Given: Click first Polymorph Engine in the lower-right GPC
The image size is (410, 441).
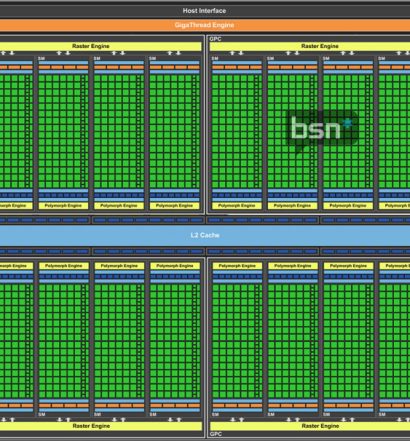Looking at the screenshot, I should click(237, 266).
